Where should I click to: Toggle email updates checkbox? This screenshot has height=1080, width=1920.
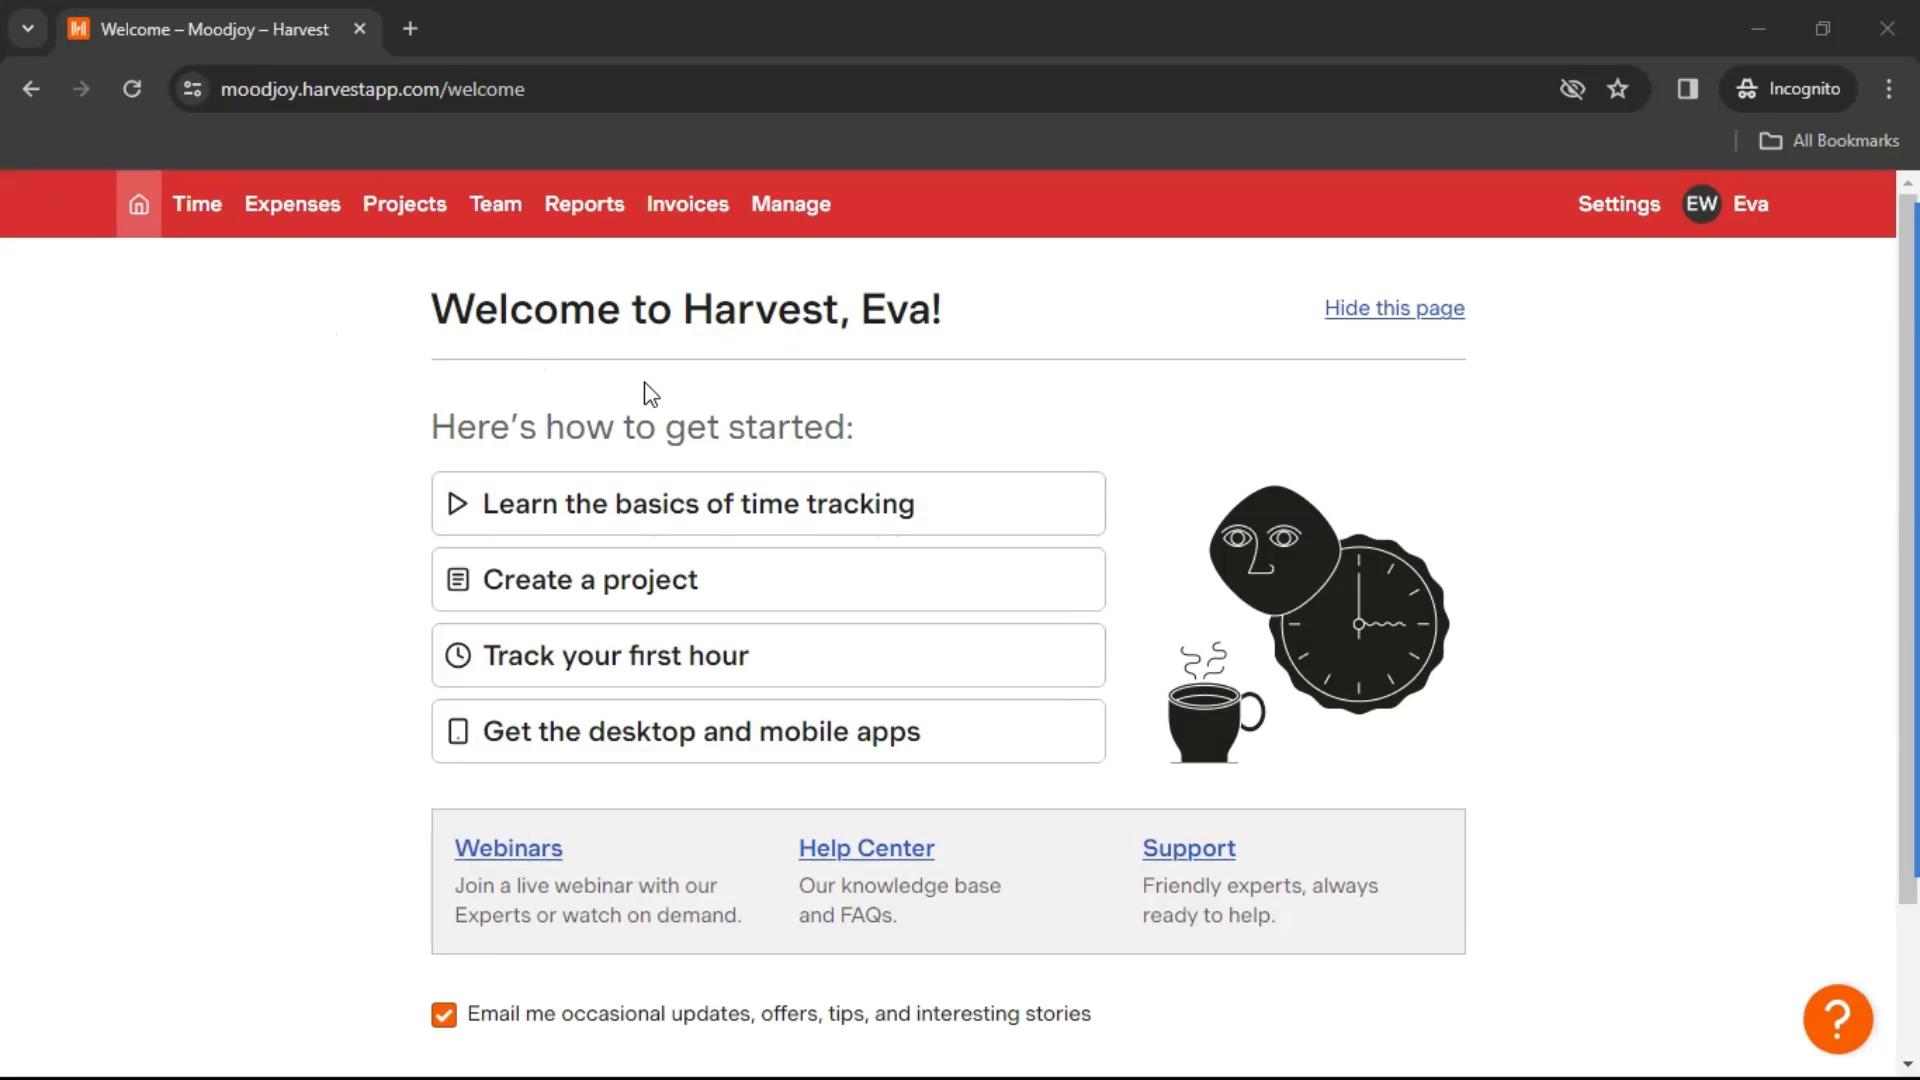point(444,1013)
